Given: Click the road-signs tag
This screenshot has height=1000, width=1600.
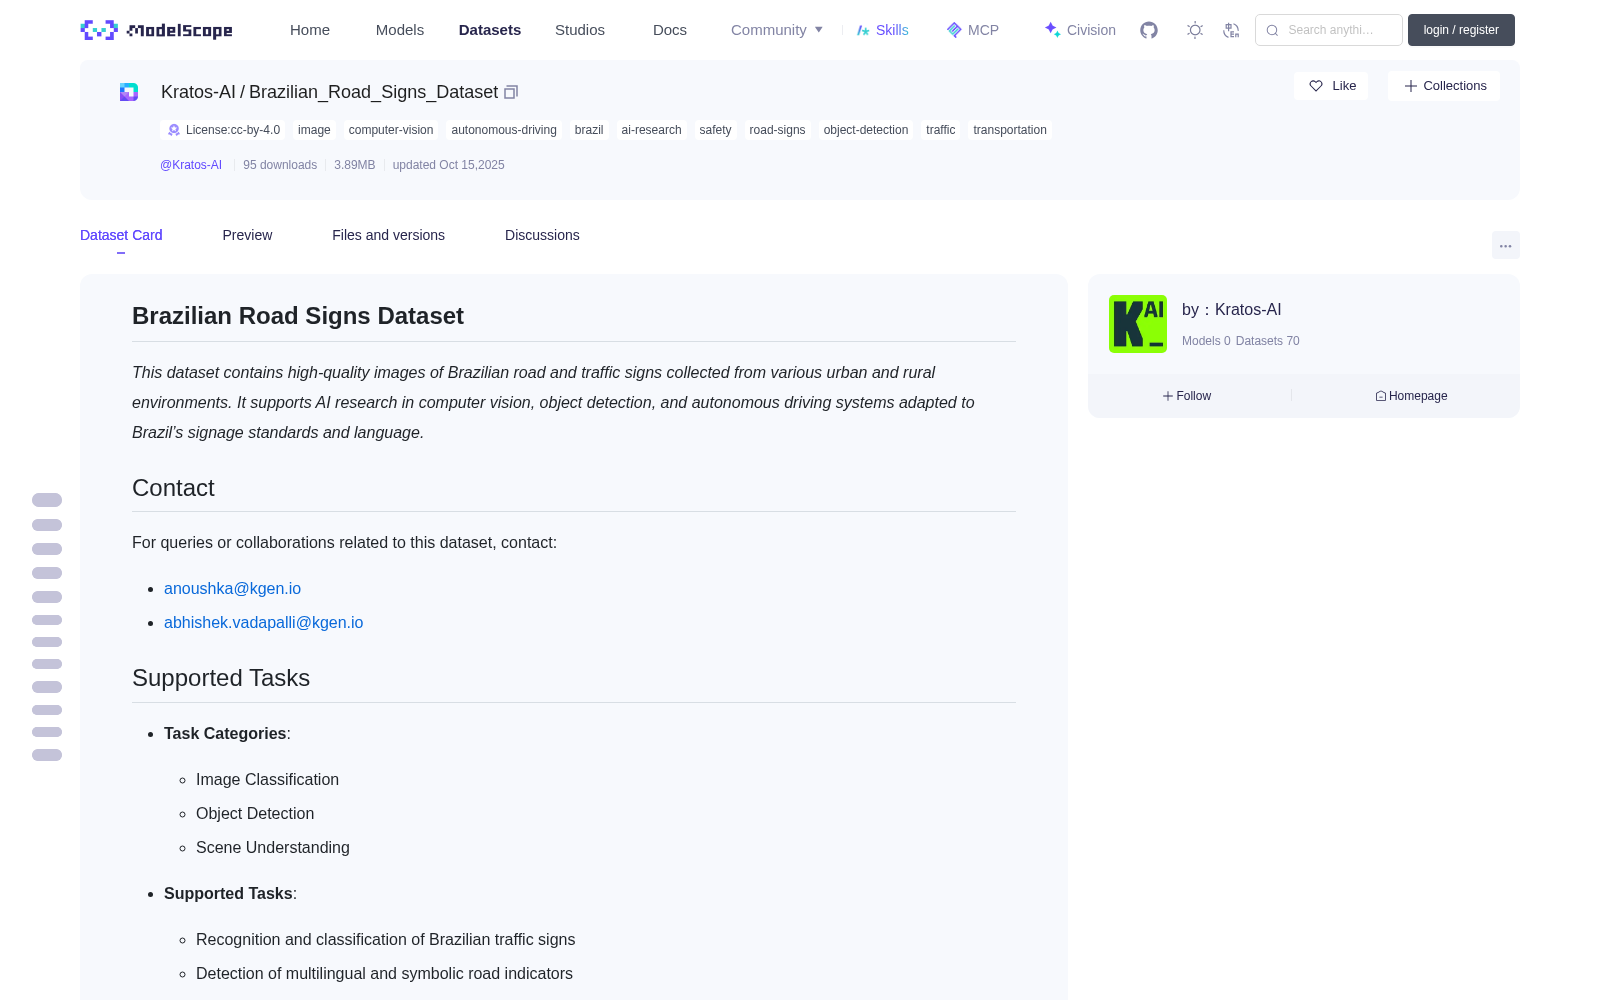Looking at the screenshot, I should (777, 130).
